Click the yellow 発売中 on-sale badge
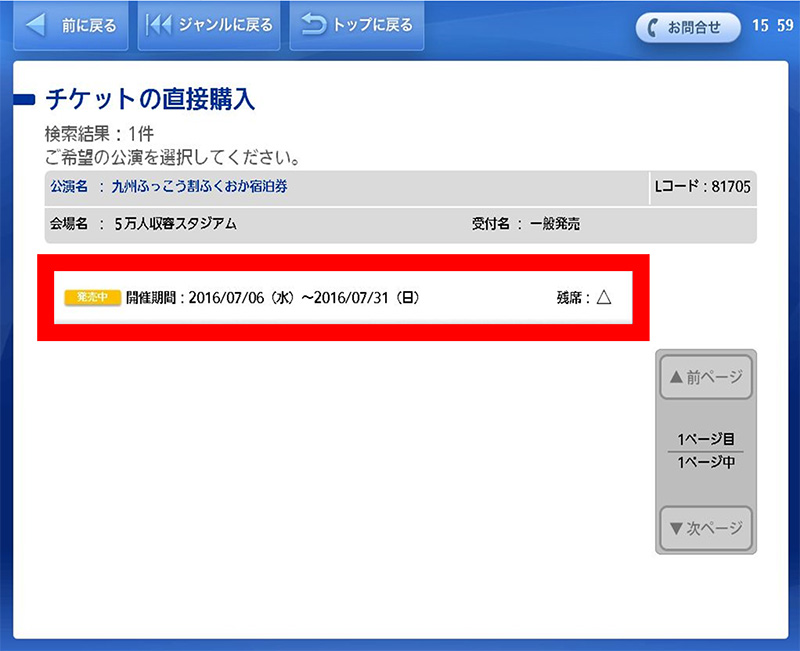 [92, 297]
